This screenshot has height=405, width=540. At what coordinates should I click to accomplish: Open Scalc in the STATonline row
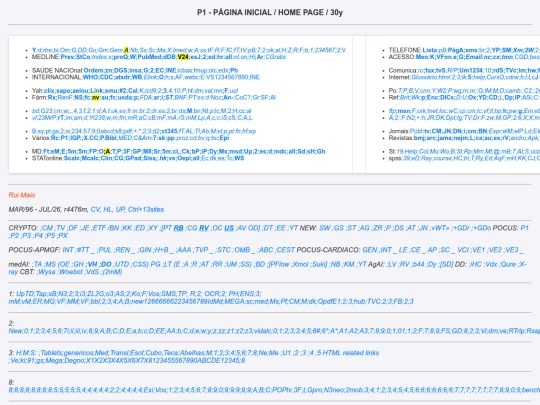pyautogui.click(x=72, y=158)
